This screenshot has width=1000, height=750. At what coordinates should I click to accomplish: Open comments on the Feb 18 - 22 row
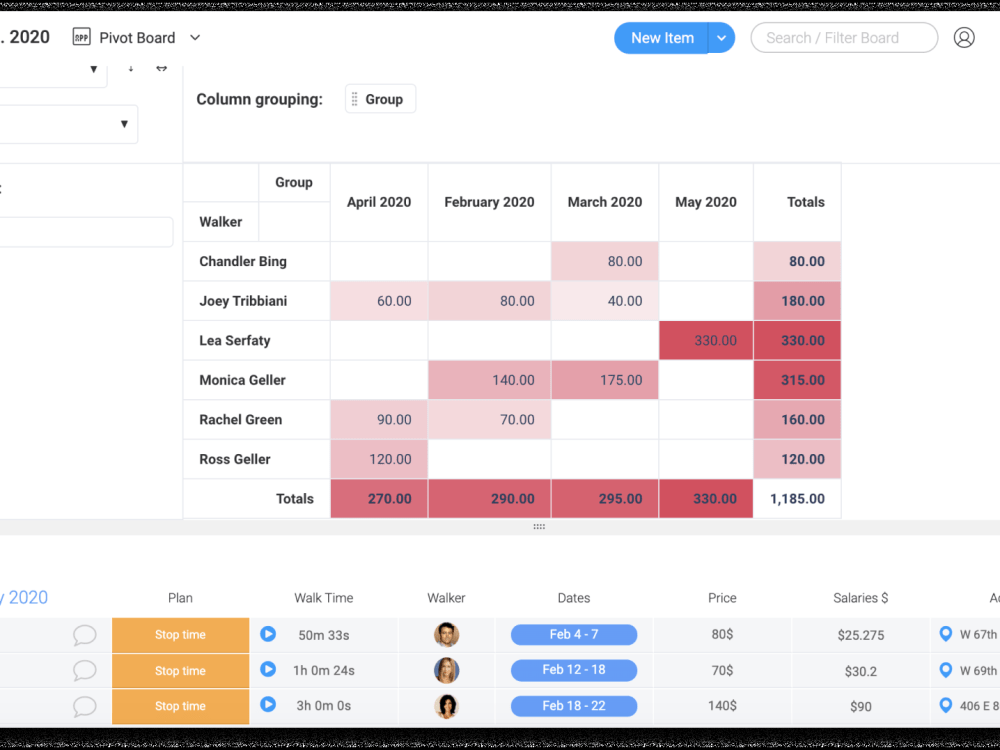point(84,707)
